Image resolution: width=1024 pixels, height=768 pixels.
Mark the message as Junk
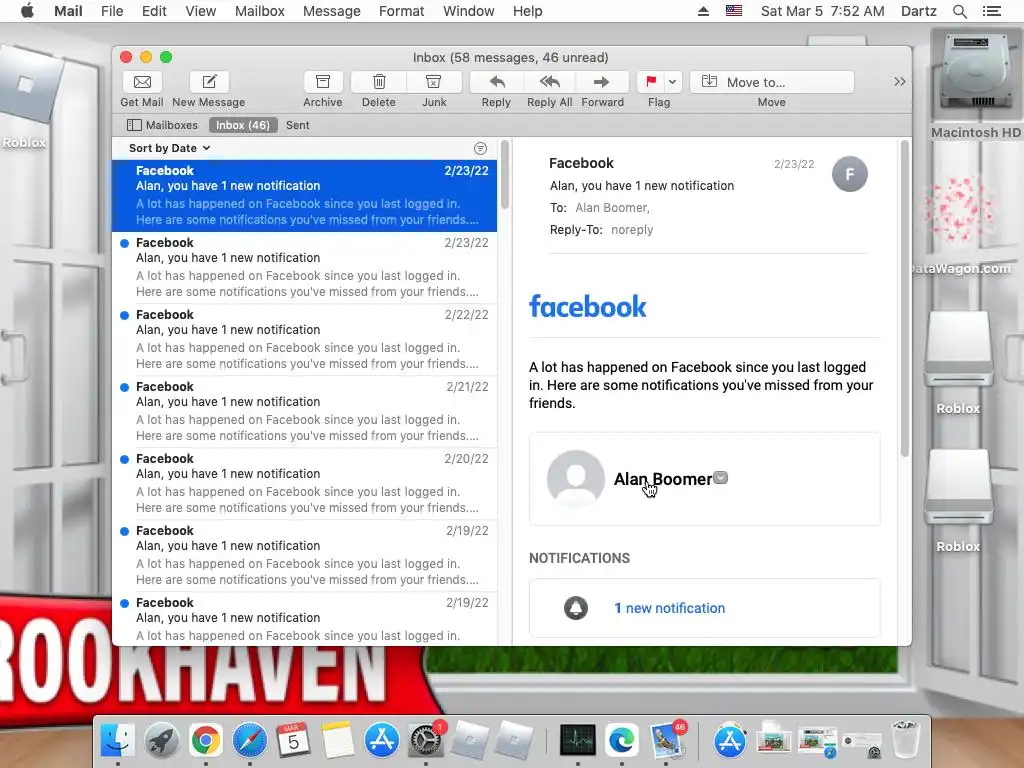coord(434,82)
